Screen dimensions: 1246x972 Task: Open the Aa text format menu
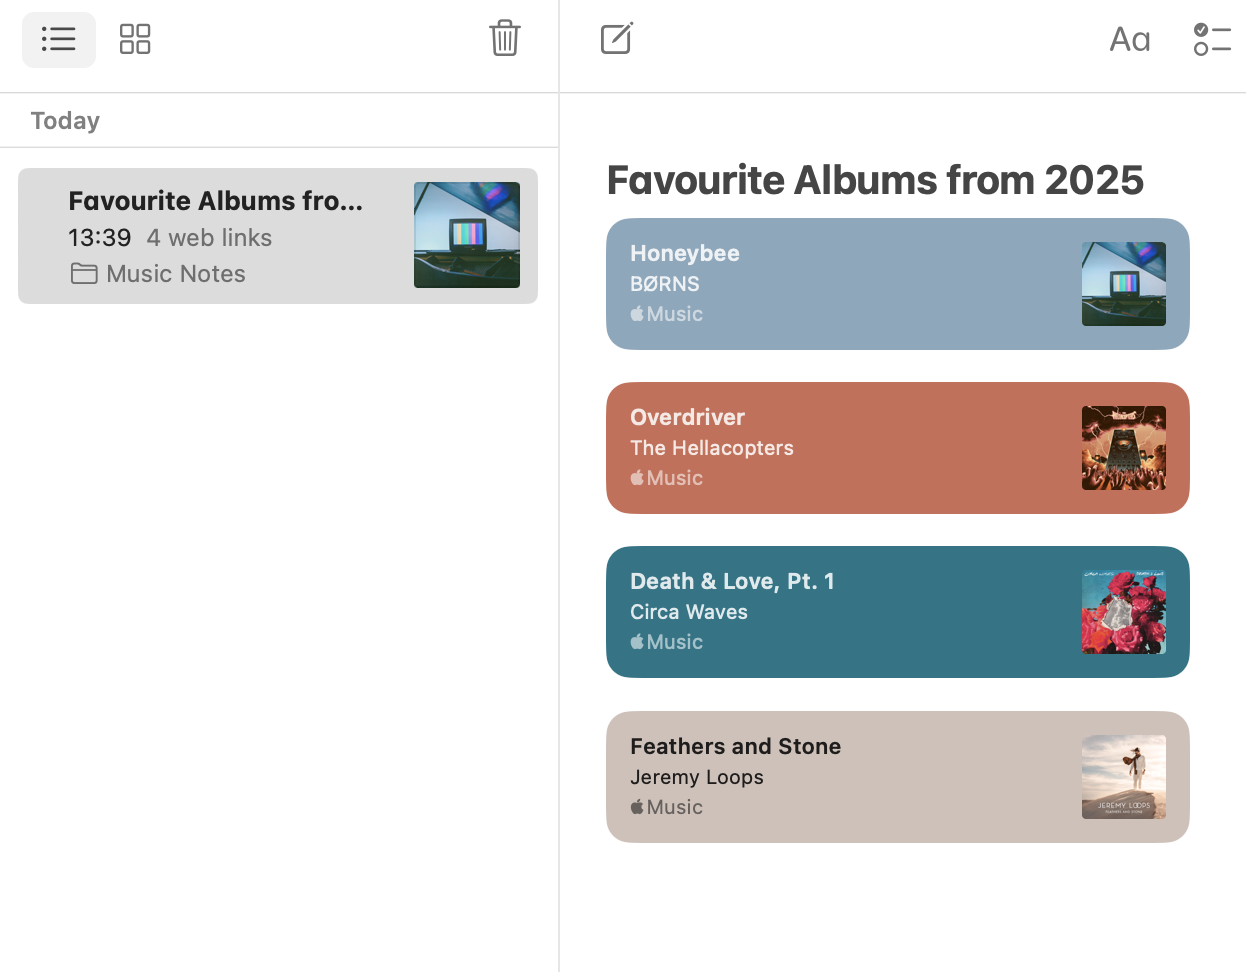click(x=1130, y=40)
